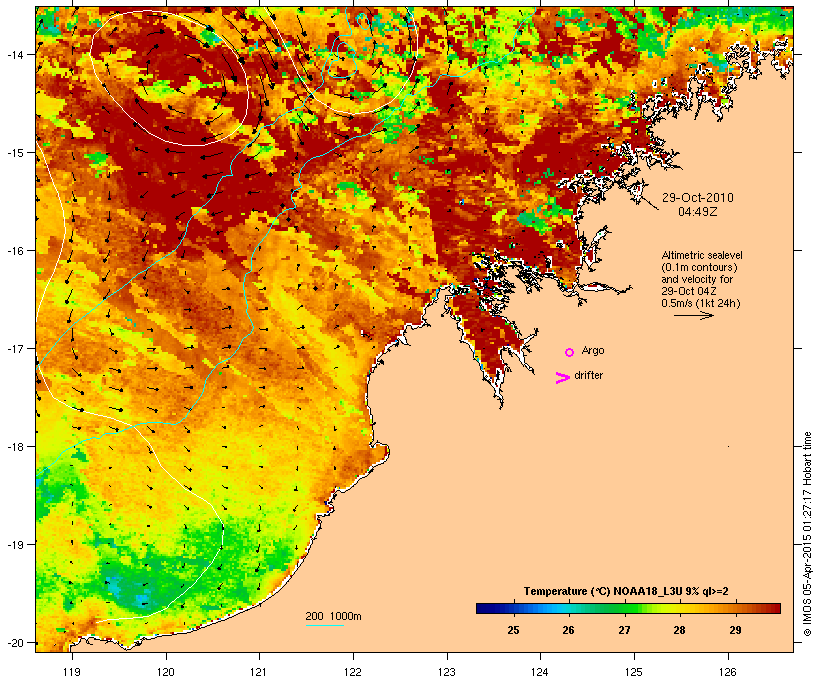
Task: Click the latitude axis label -19
Action: [x=14, y=545]
